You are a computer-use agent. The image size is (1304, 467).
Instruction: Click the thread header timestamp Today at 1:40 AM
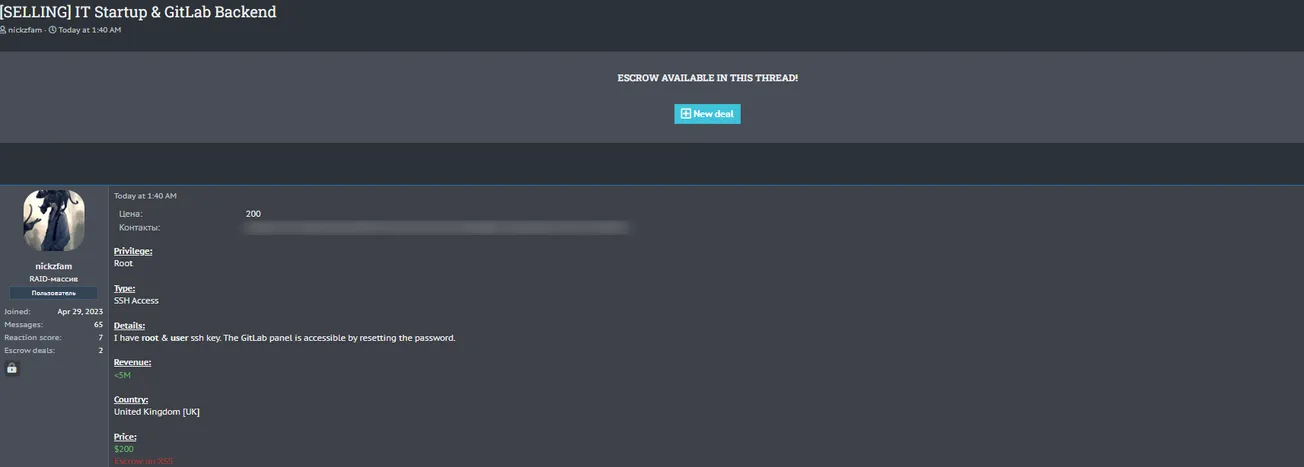coord(89,30)
